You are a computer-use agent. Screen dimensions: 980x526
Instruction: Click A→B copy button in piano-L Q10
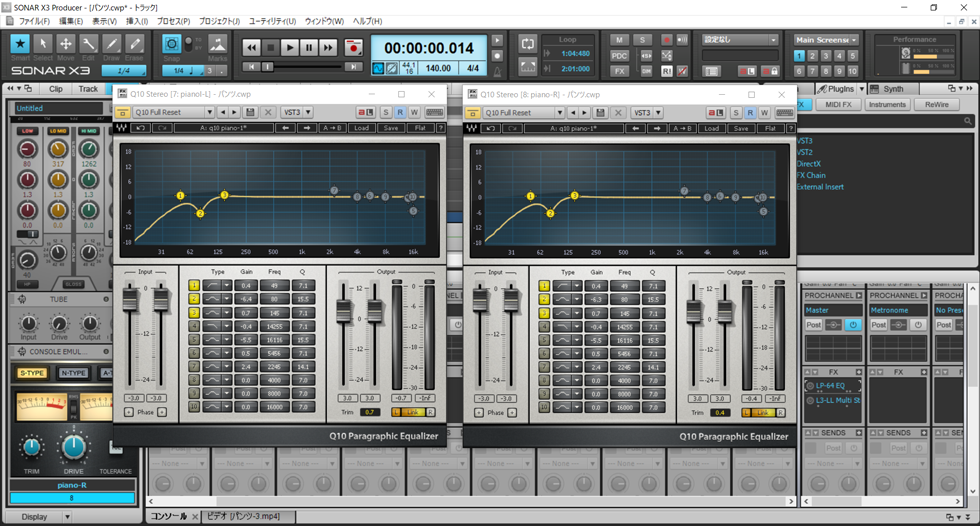point(332,128)
